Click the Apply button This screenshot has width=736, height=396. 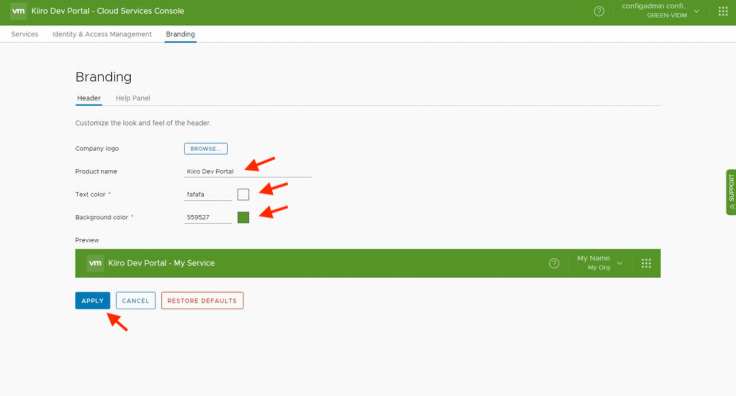(x=92, y=301)
